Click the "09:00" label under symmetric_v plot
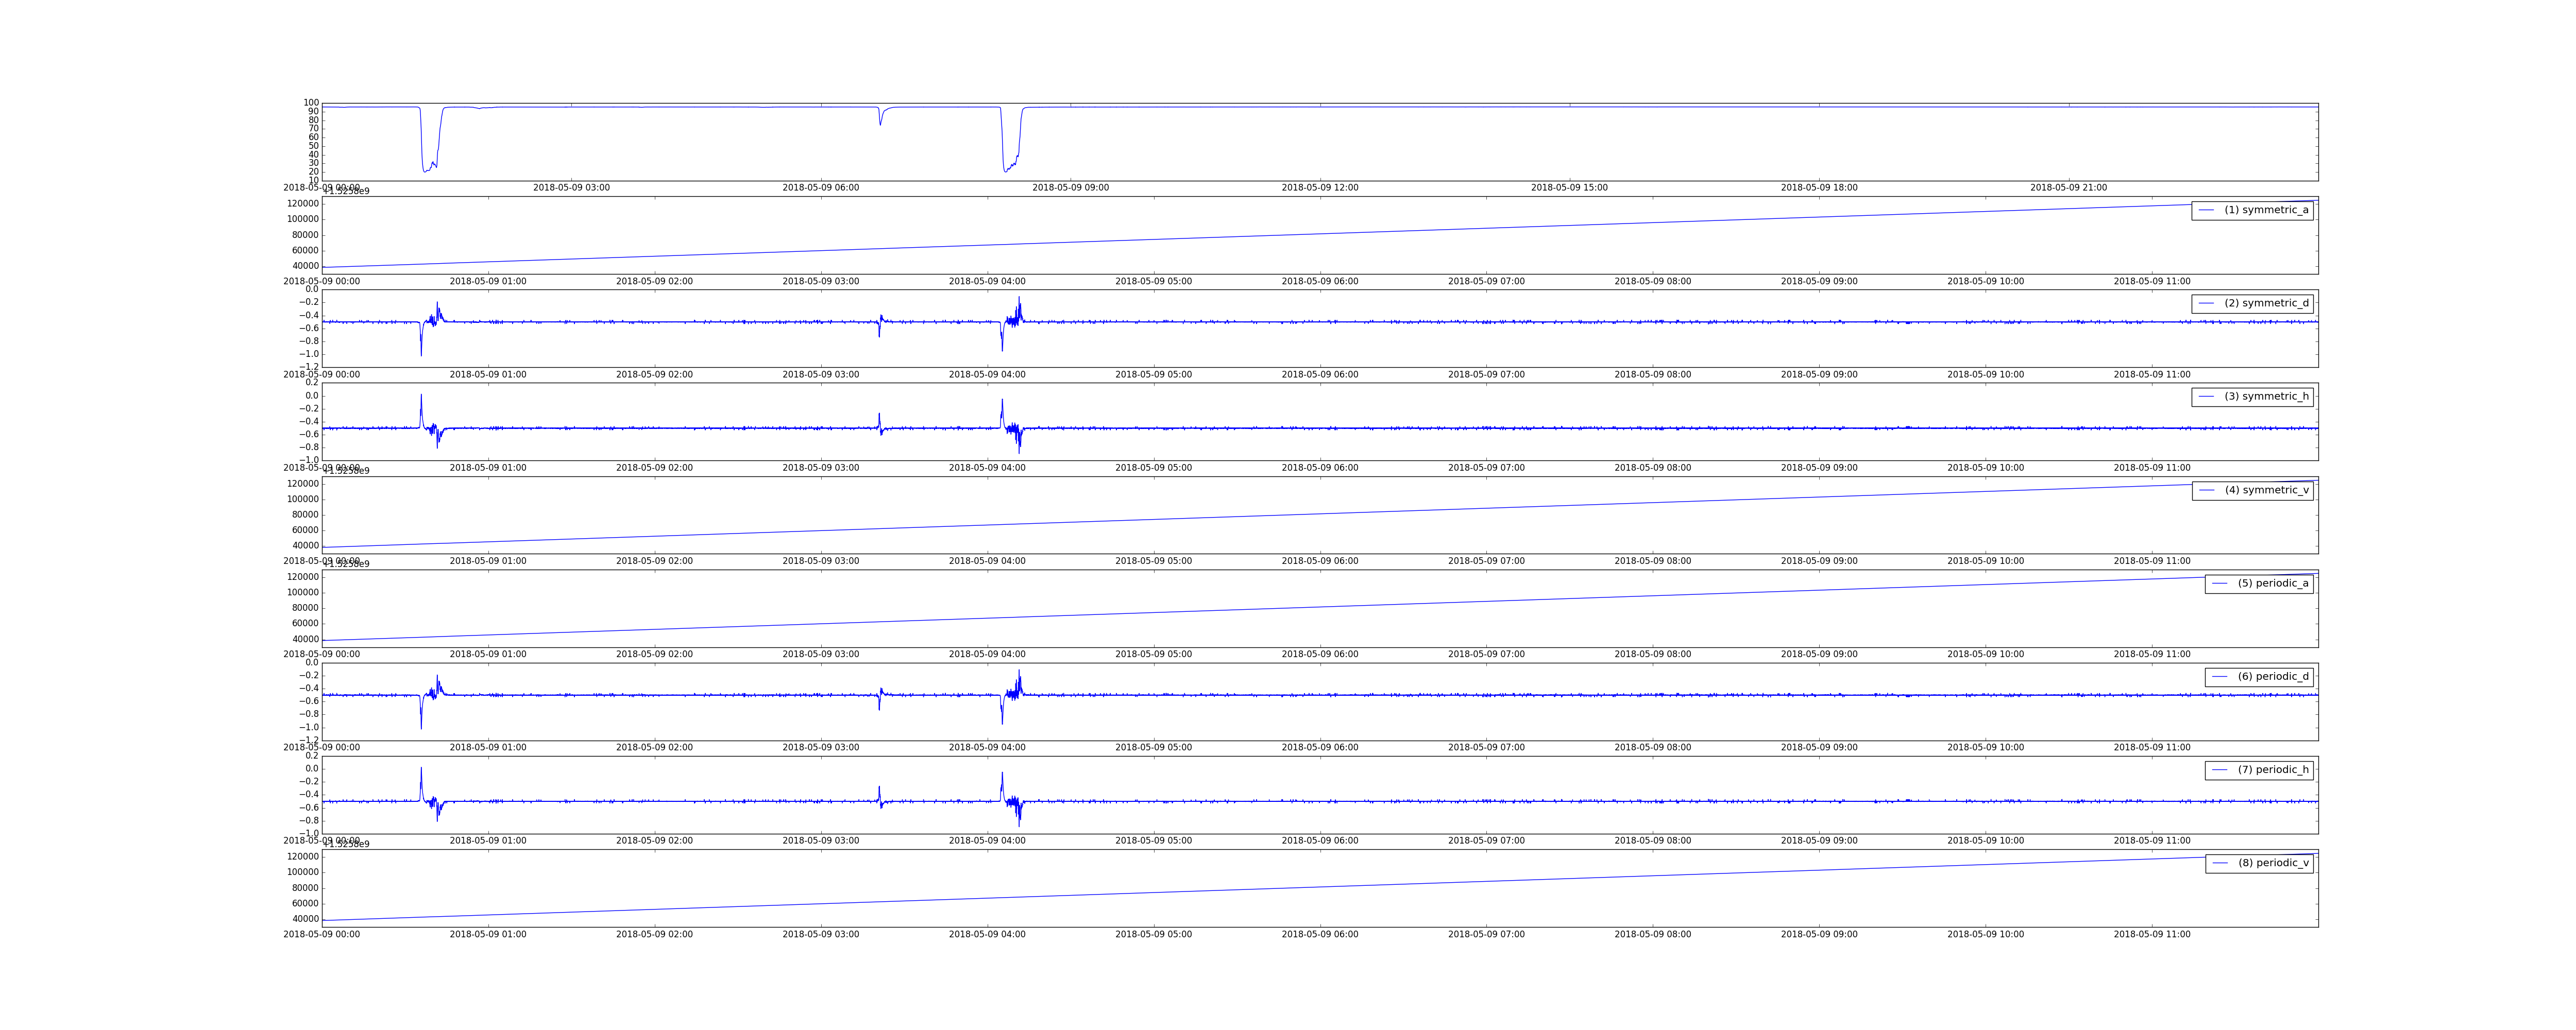Image resolution: width=2576 pixels, height=1030 pixels. (x=1819, y=561)
